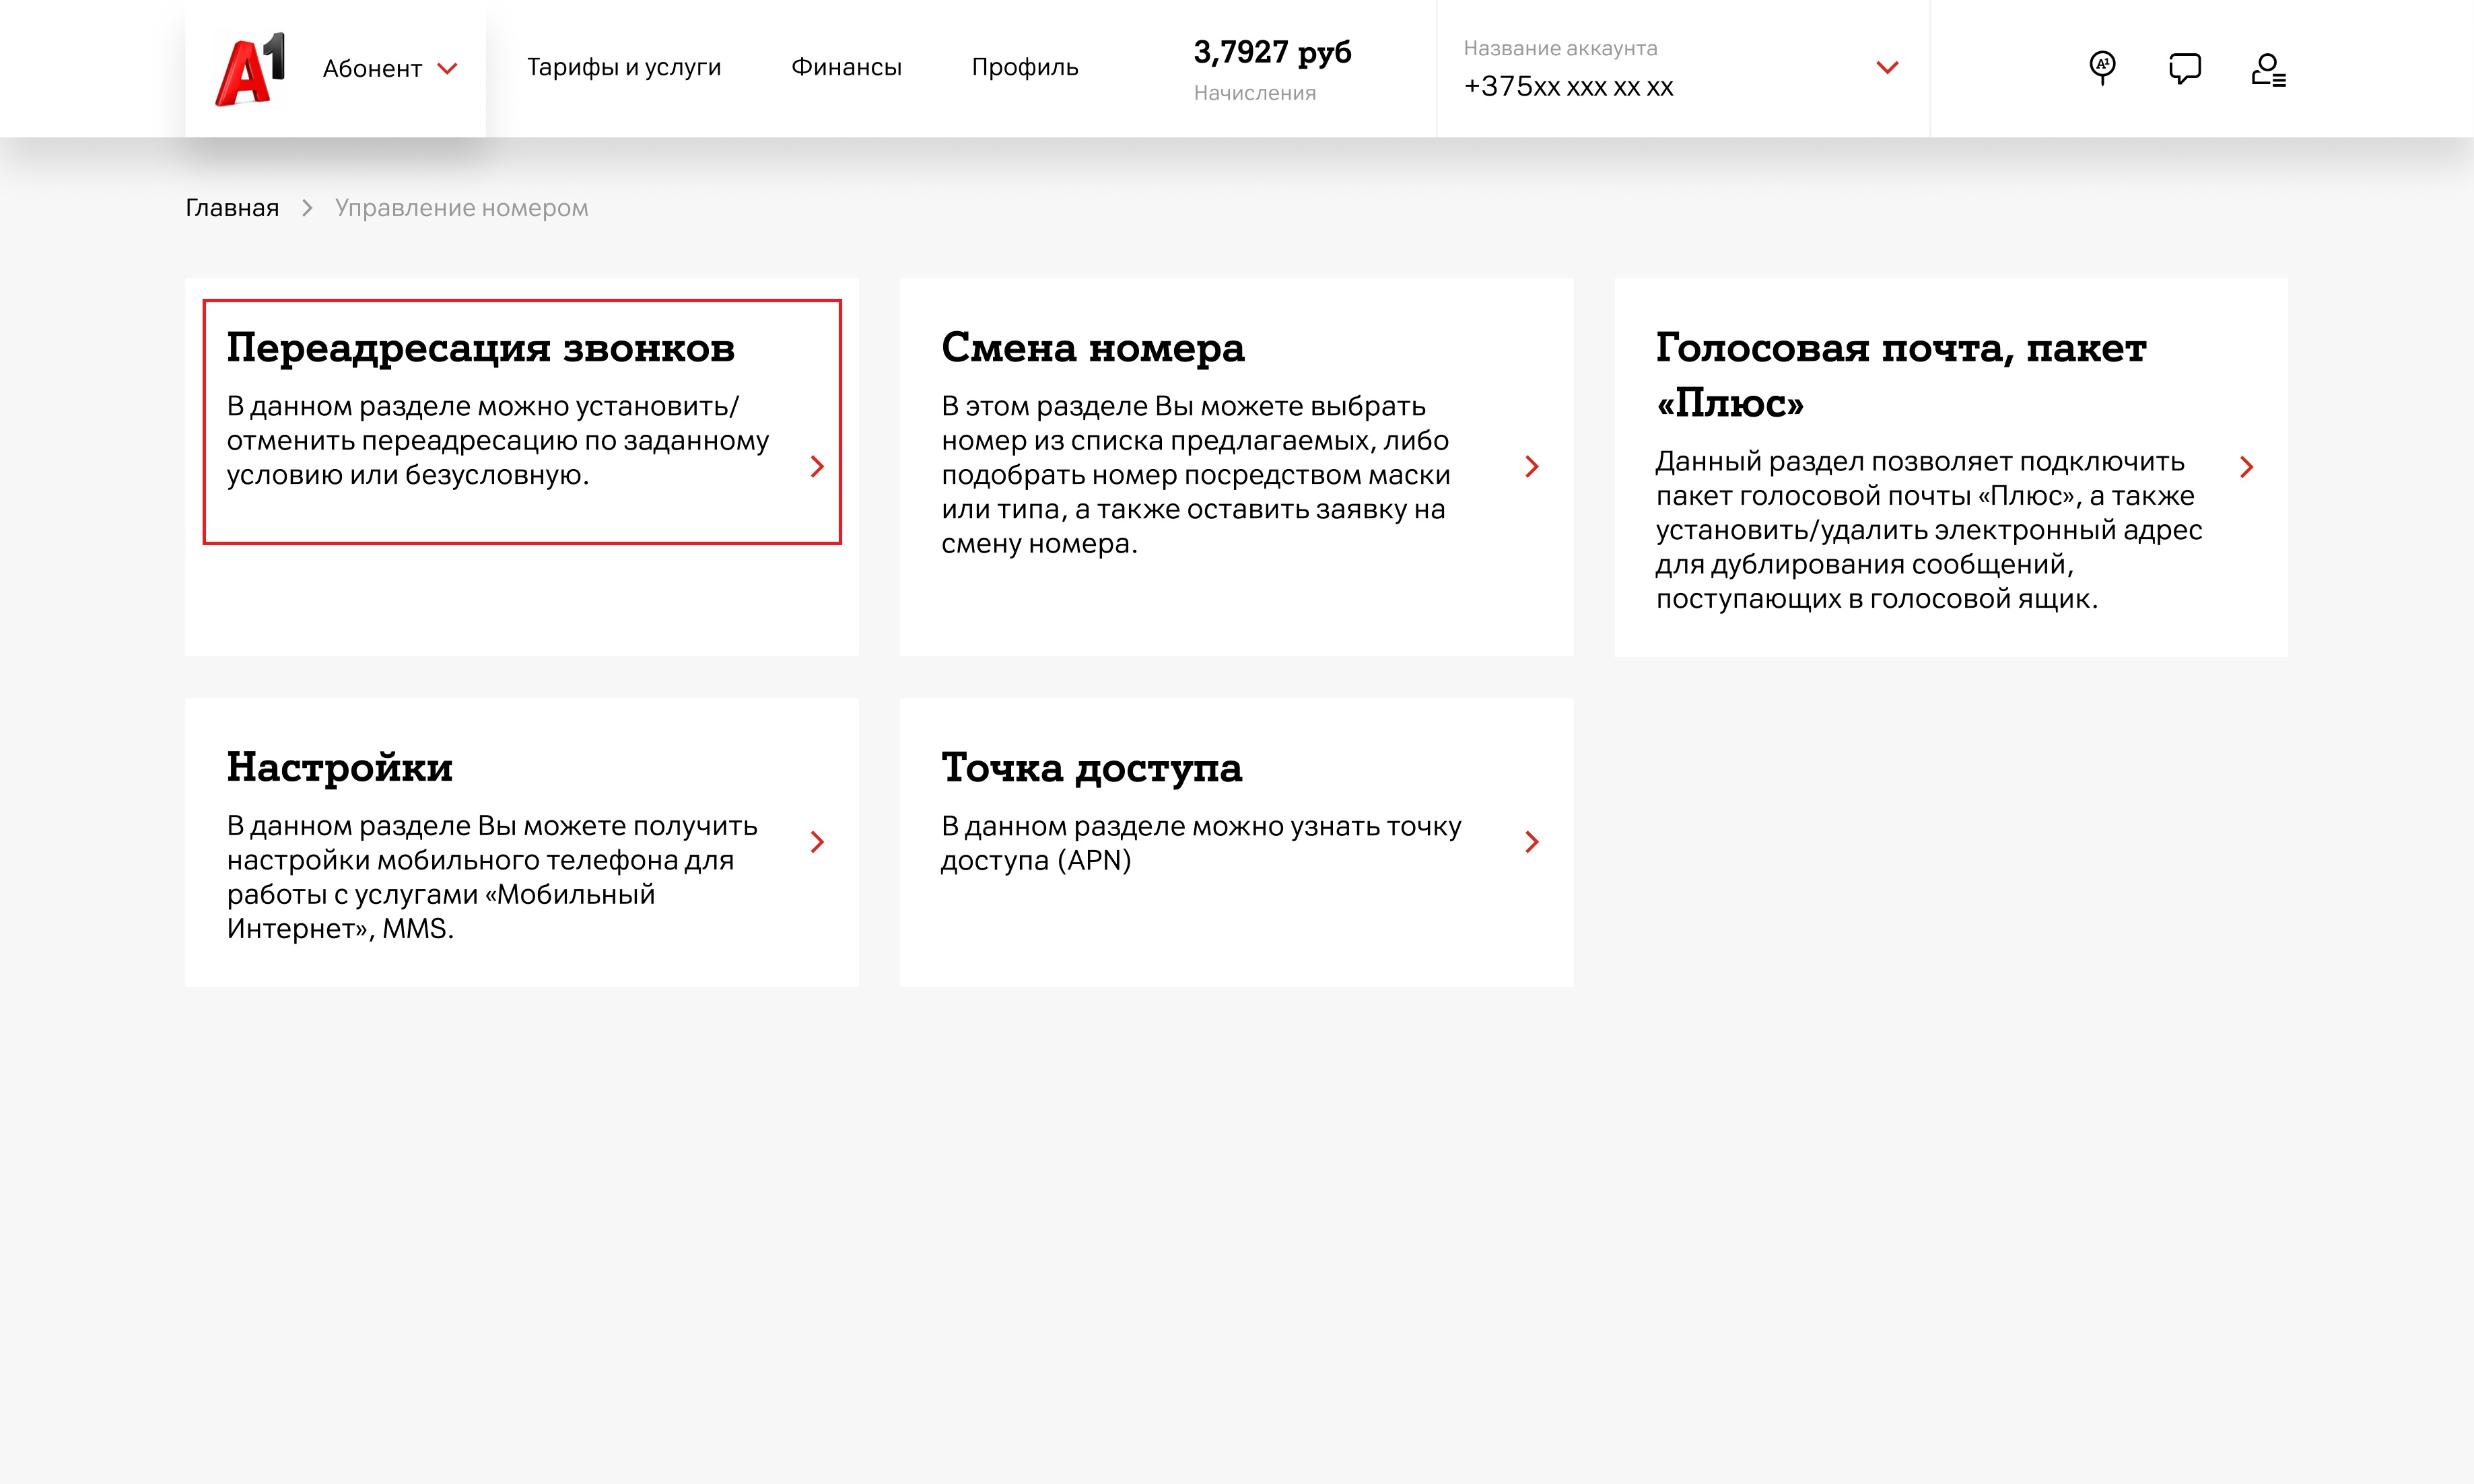The height and width of the screenshot is (1484, 2474).
Task: Click the 3,7927 руб balance
Action: coord(1271,52)
